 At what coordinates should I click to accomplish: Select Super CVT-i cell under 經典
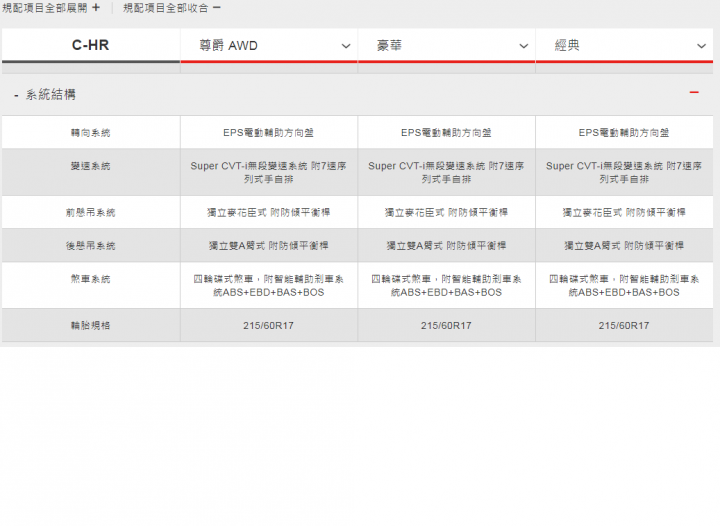point(624,172)
